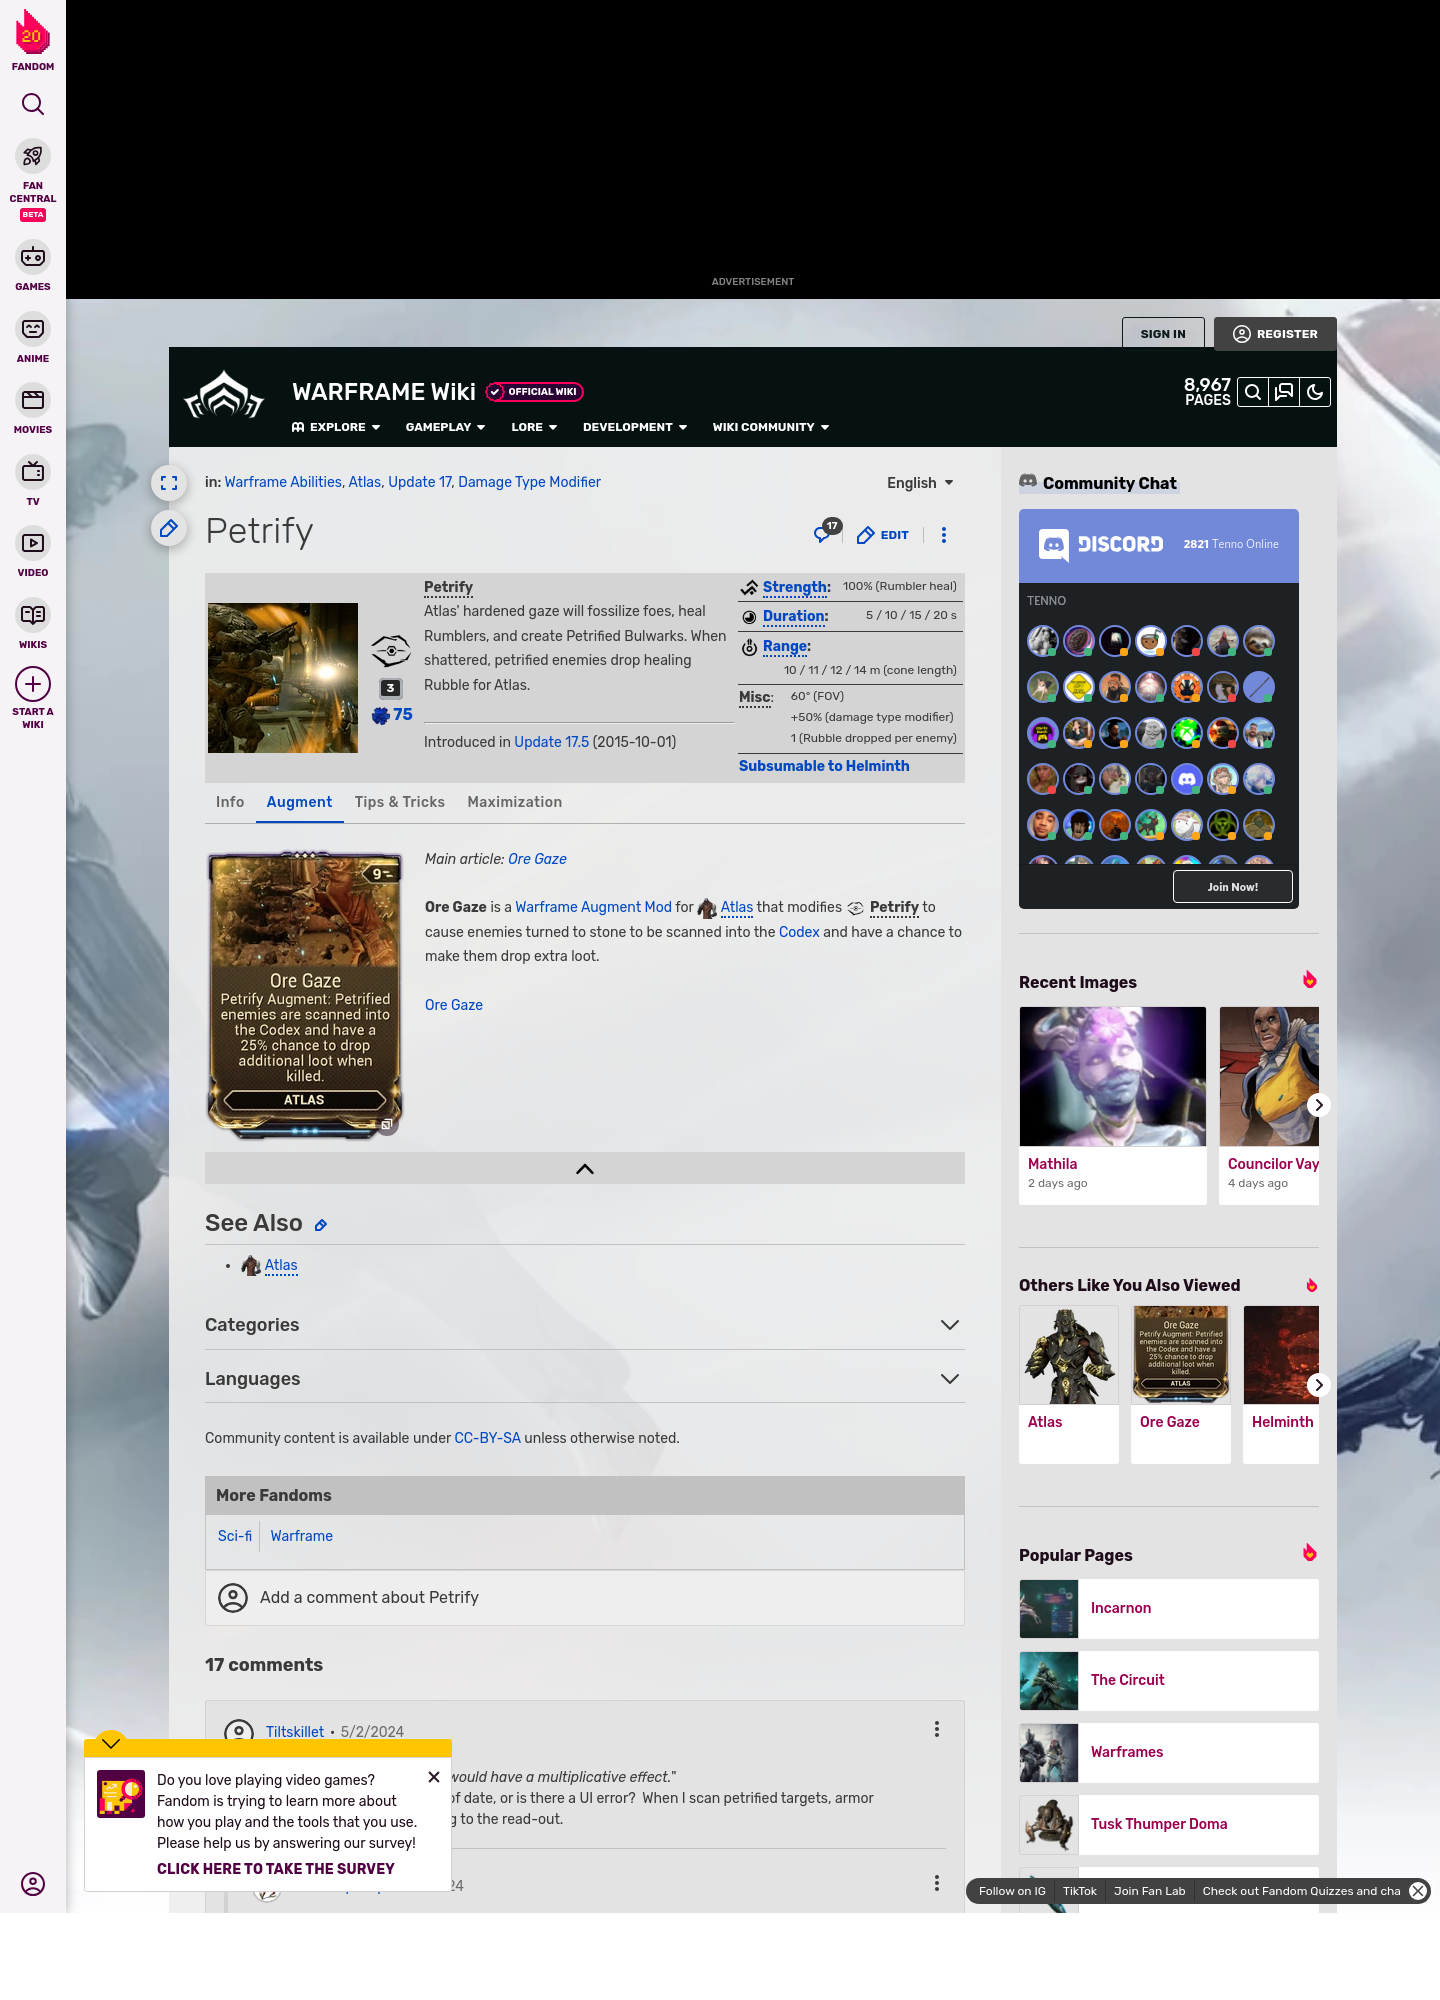Open the Wikis sidebar icon
Viewport: 1440px width, 2000px height.
tap(33, 615)
